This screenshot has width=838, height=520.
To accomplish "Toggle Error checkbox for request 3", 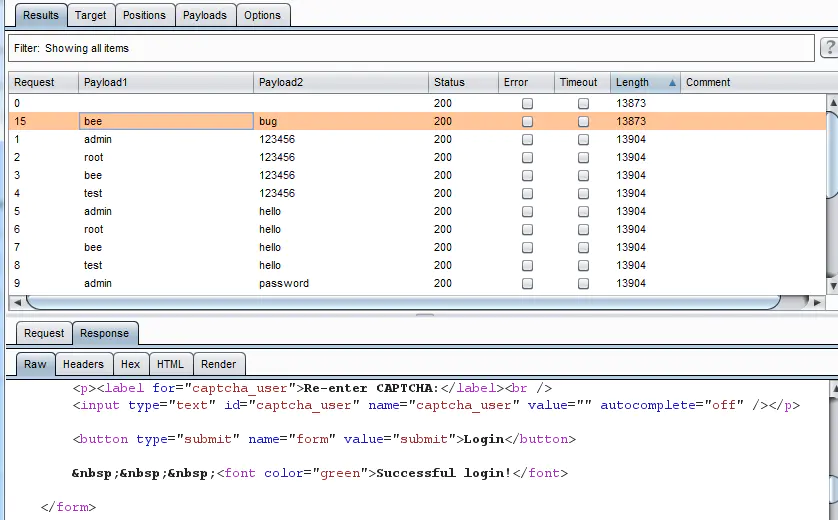I will pos(527,176).
